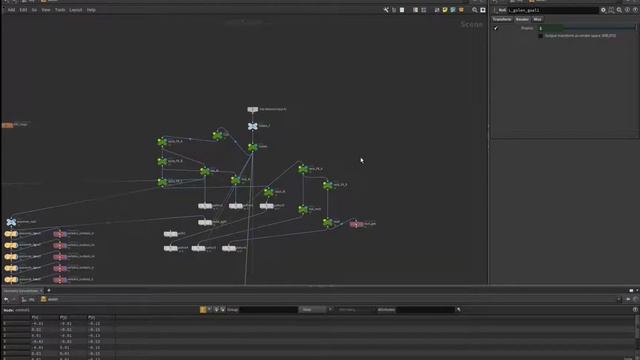This screenshot has width=640, height=360.
Task: Click the yellow sticky note icon
Action: (445, 10)
